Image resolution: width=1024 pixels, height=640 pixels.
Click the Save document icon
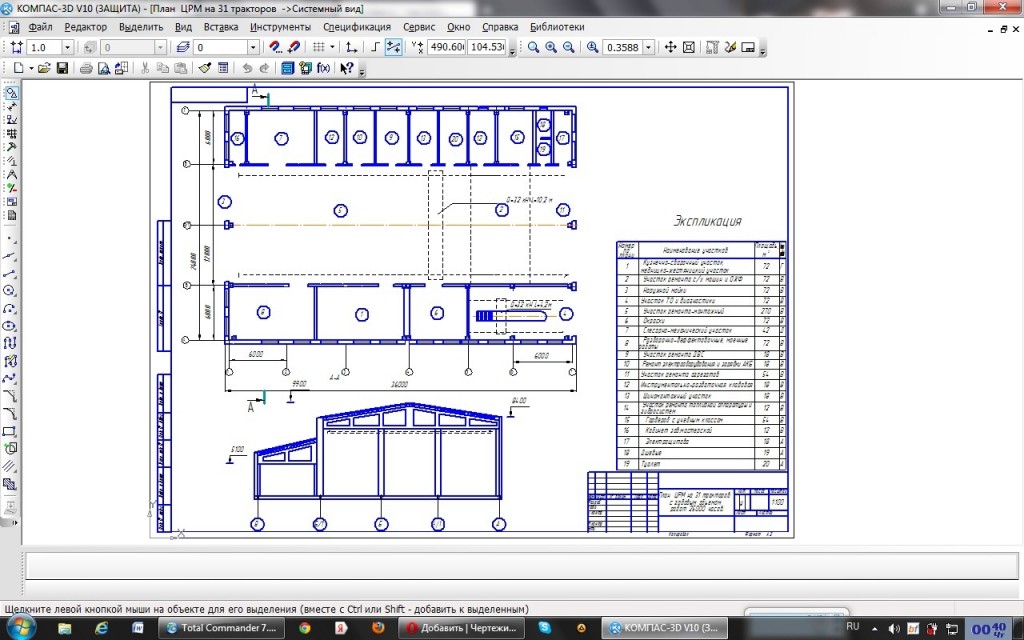point(62,68)
